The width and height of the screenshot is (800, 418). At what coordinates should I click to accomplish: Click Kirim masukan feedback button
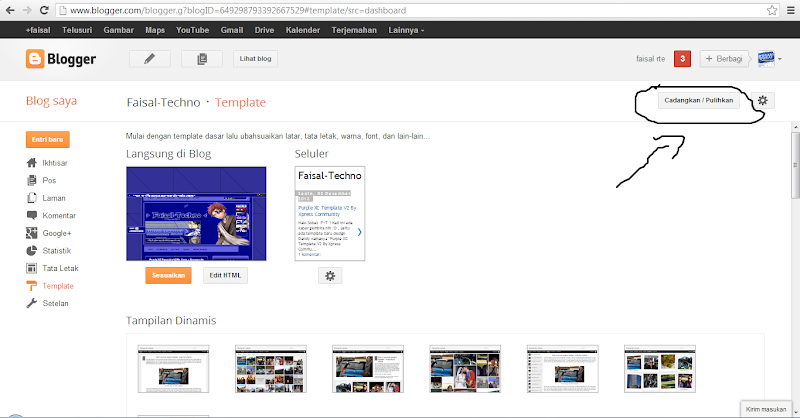point(765,409)
